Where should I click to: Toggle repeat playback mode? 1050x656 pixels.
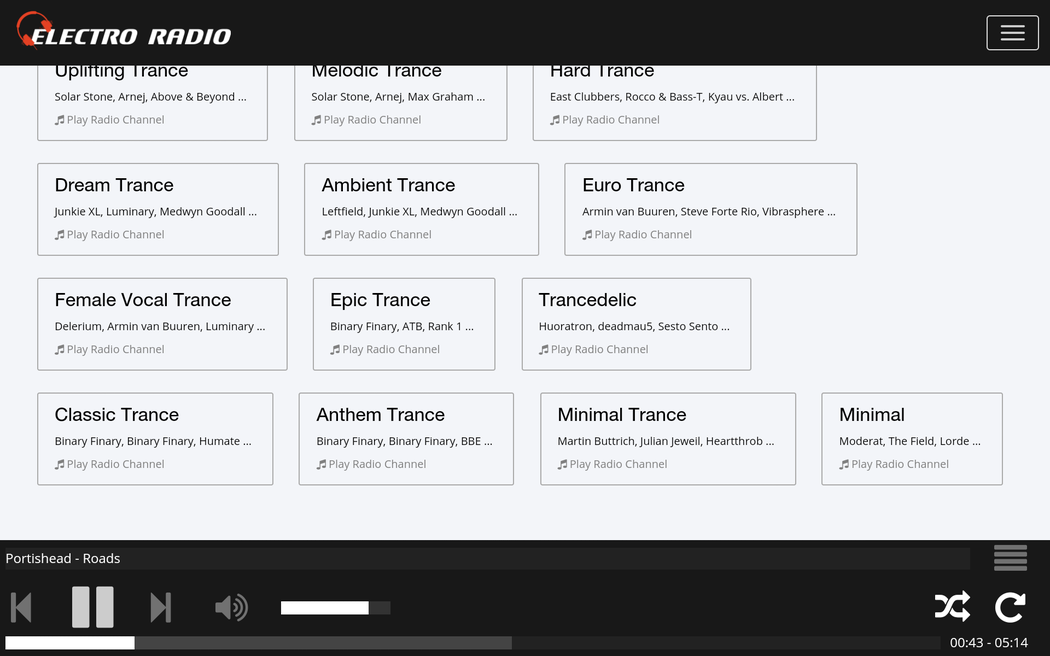1010,607
